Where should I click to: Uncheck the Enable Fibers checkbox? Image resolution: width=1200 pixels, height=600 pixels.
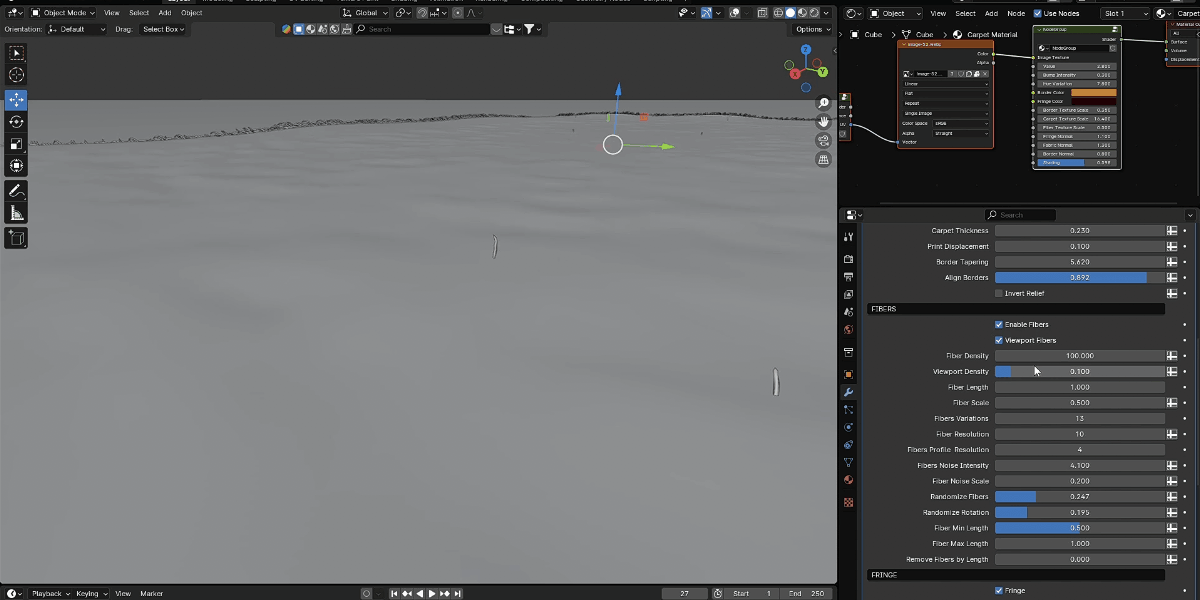tap(999, 325)
